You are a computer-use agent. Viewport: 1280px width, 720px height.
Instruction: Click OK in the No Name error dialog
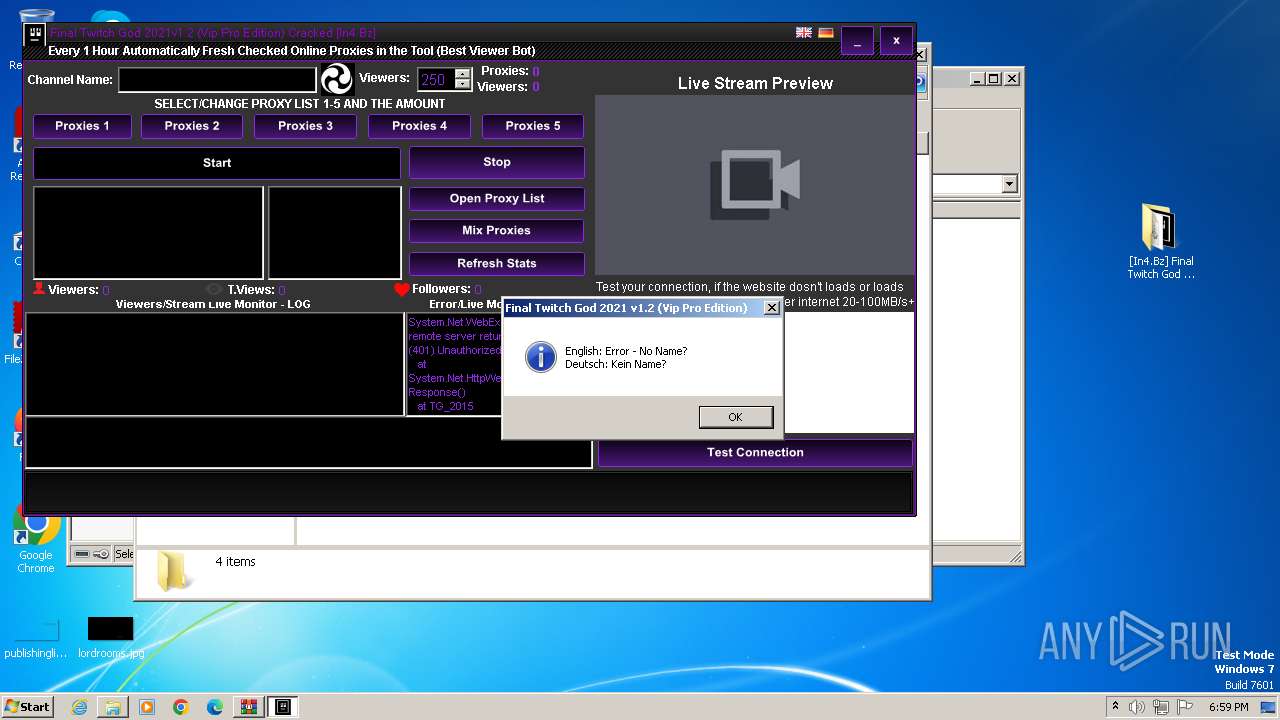click(x=736, y=417)
